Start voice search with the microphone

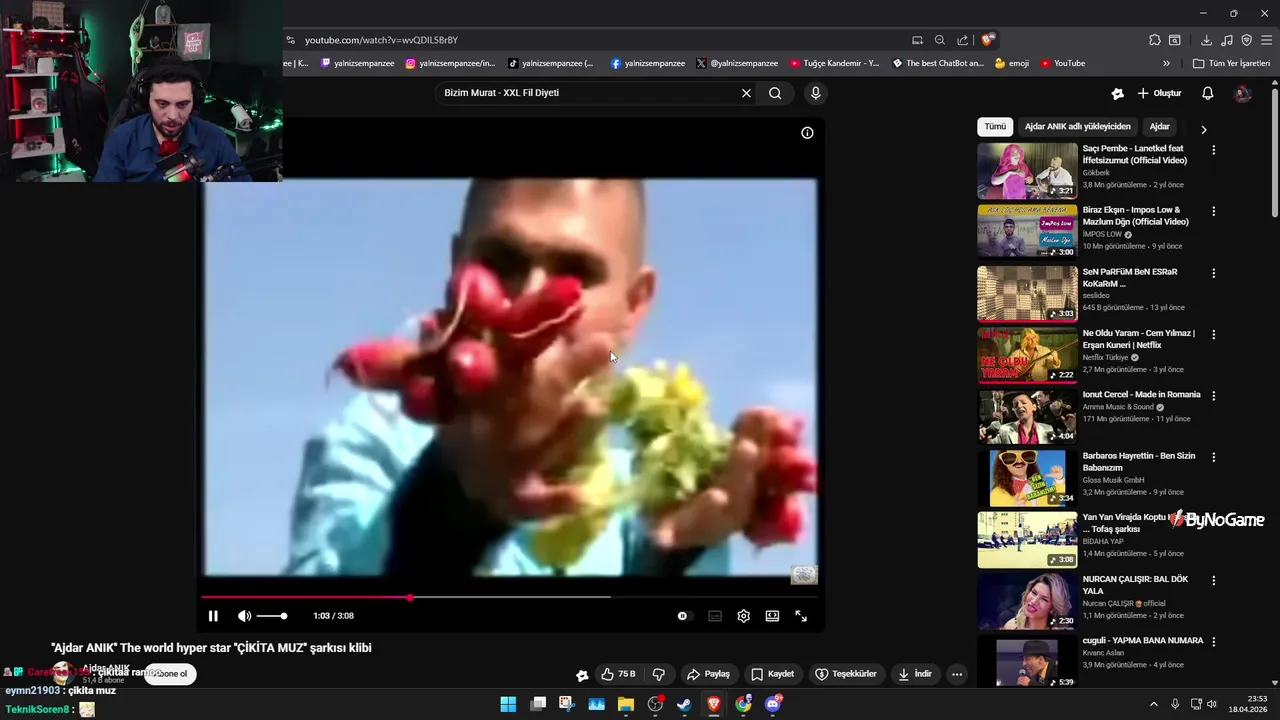[815, 93]
